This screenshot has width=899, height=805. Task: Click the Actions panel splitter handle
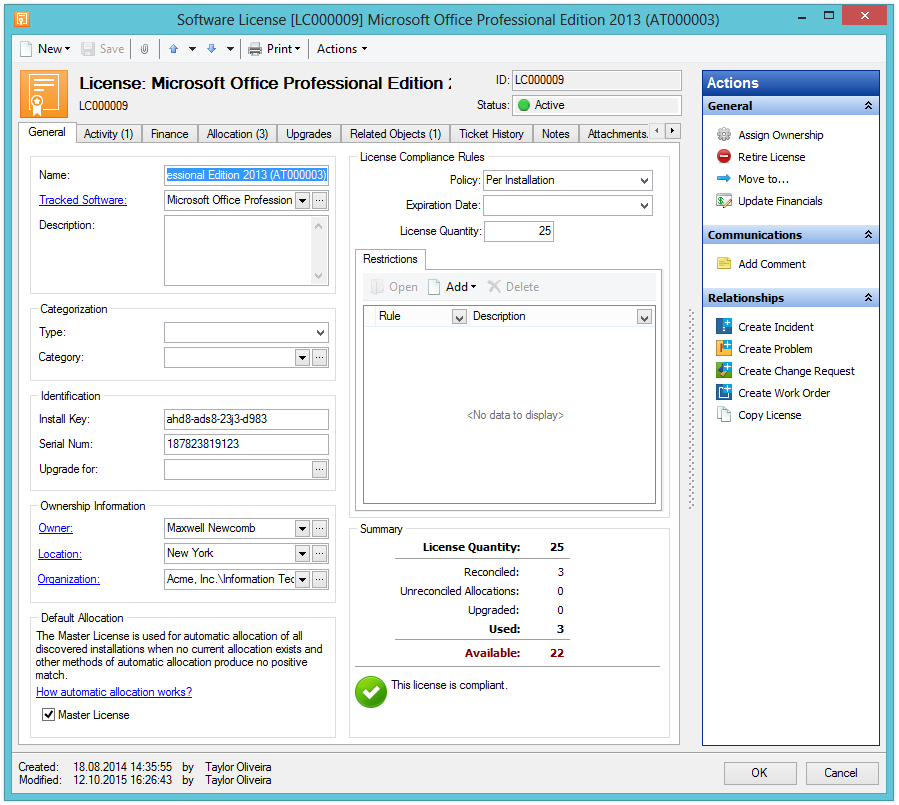click(x=691, y=409)
